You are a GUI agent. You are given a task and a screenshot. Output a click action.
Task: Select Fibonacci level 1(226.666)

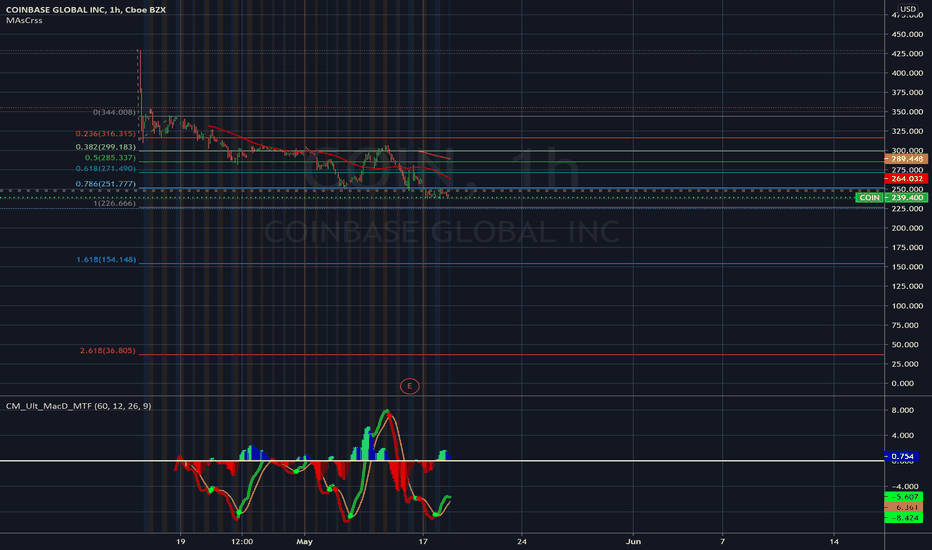point(114,203)
